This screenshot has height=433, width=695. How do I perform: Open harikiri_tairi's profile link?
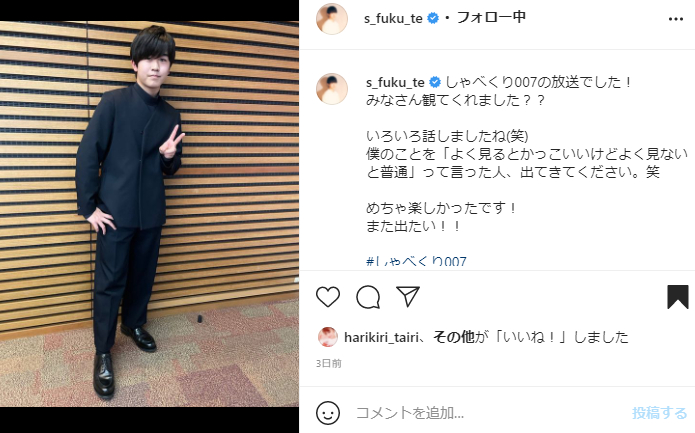coord(381,338)
